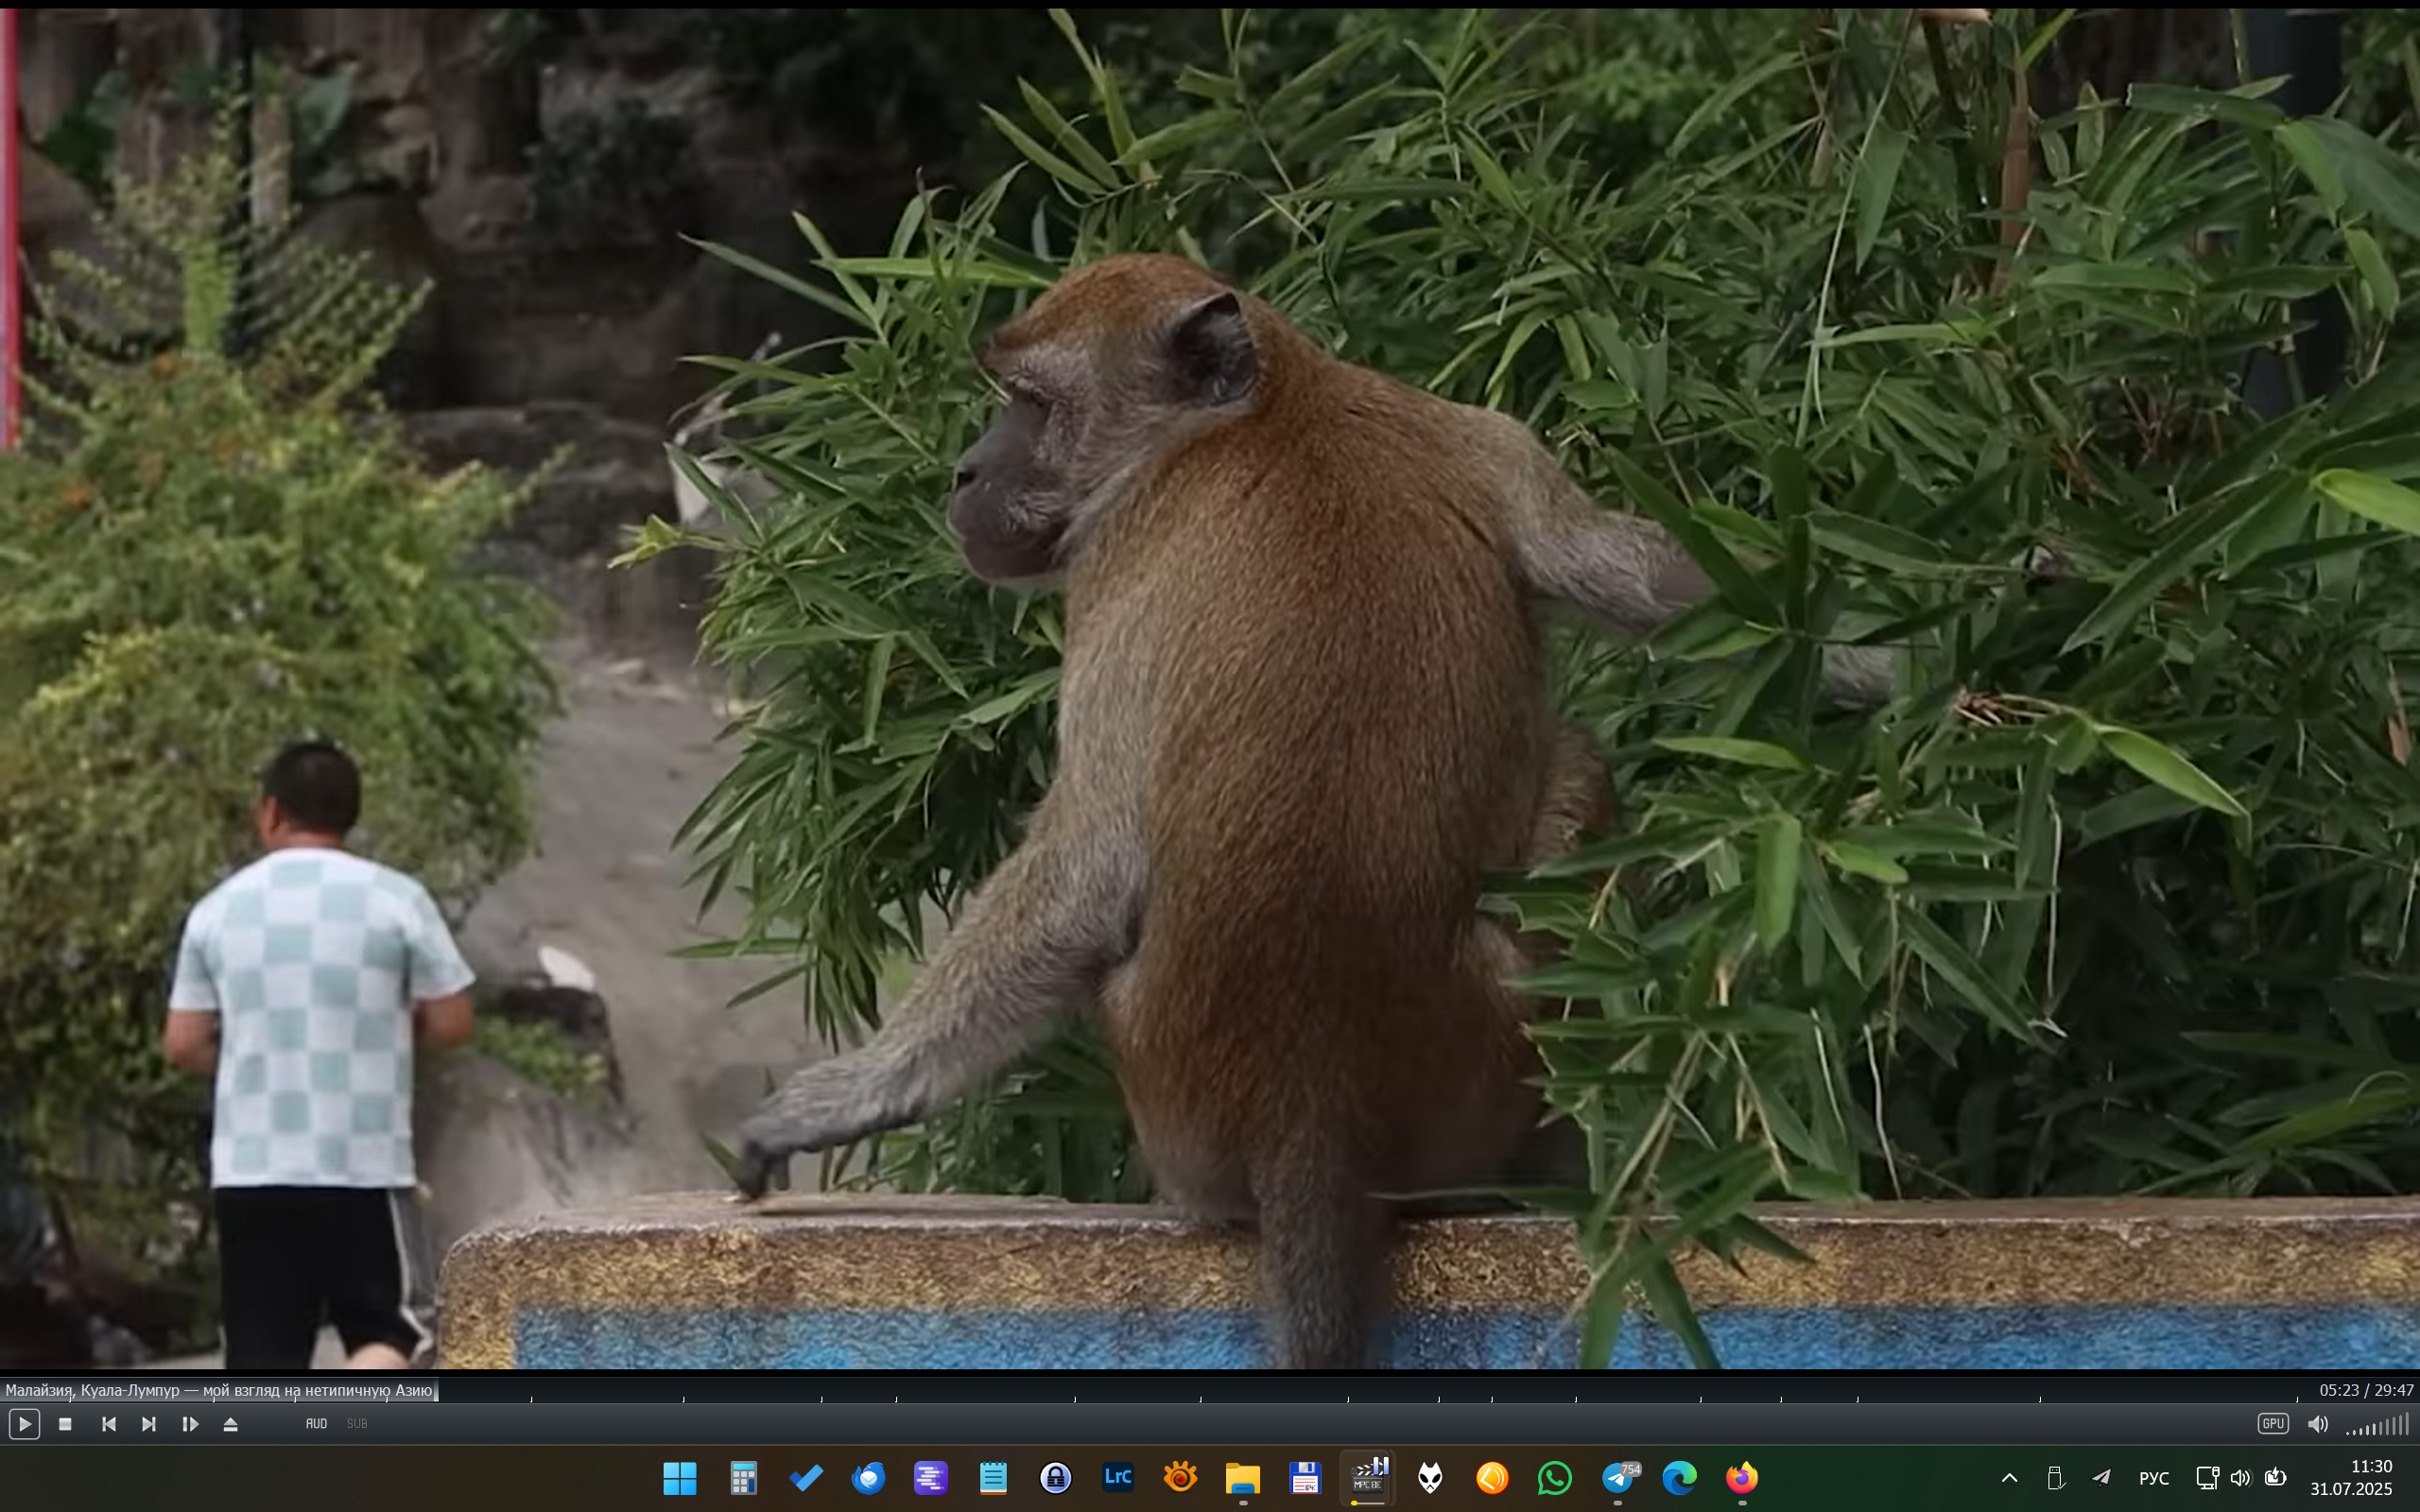Stop playback with the square Stop icon
Screen dimensions: 2420x1512
pos(65,1424)
